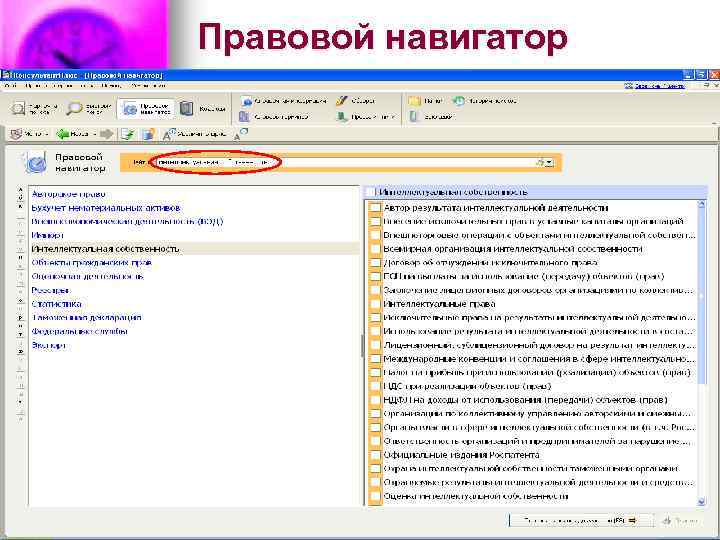Open the Экспорт group
Viewport: 720px width, 540px height.
(x=49, y=345)
